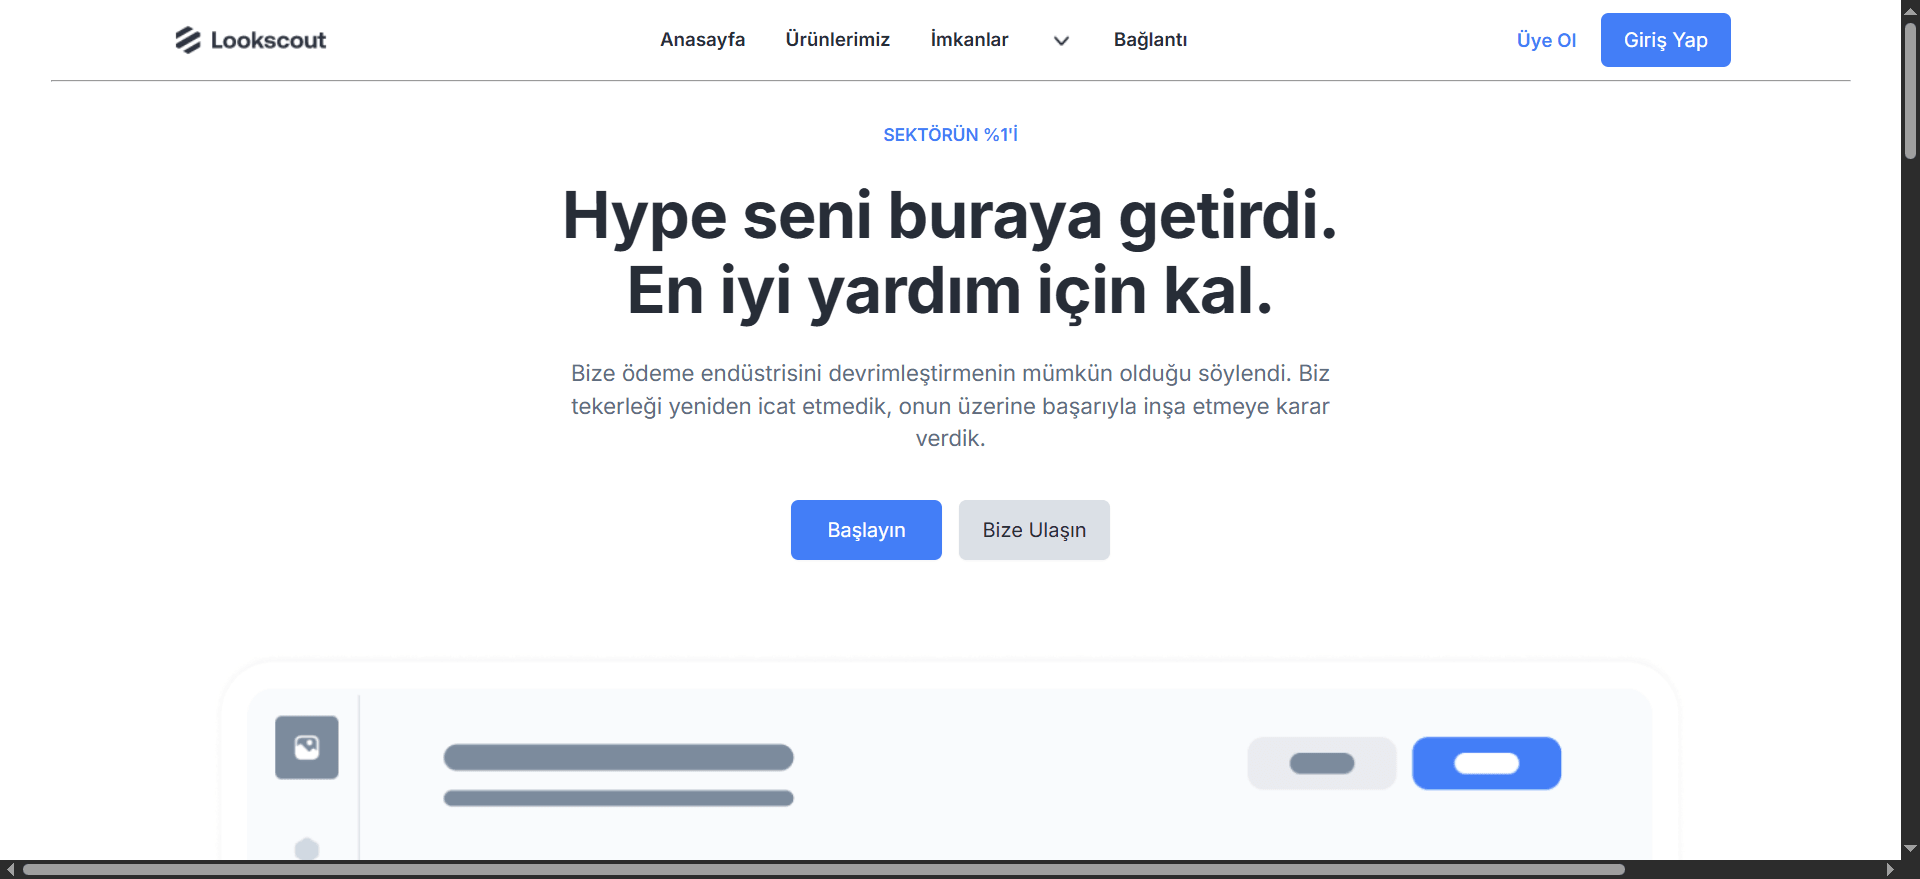The height and width of the screenshot is (879, 1920).
Task: Click the scroll down arrow
Action: coord(1910,848)
